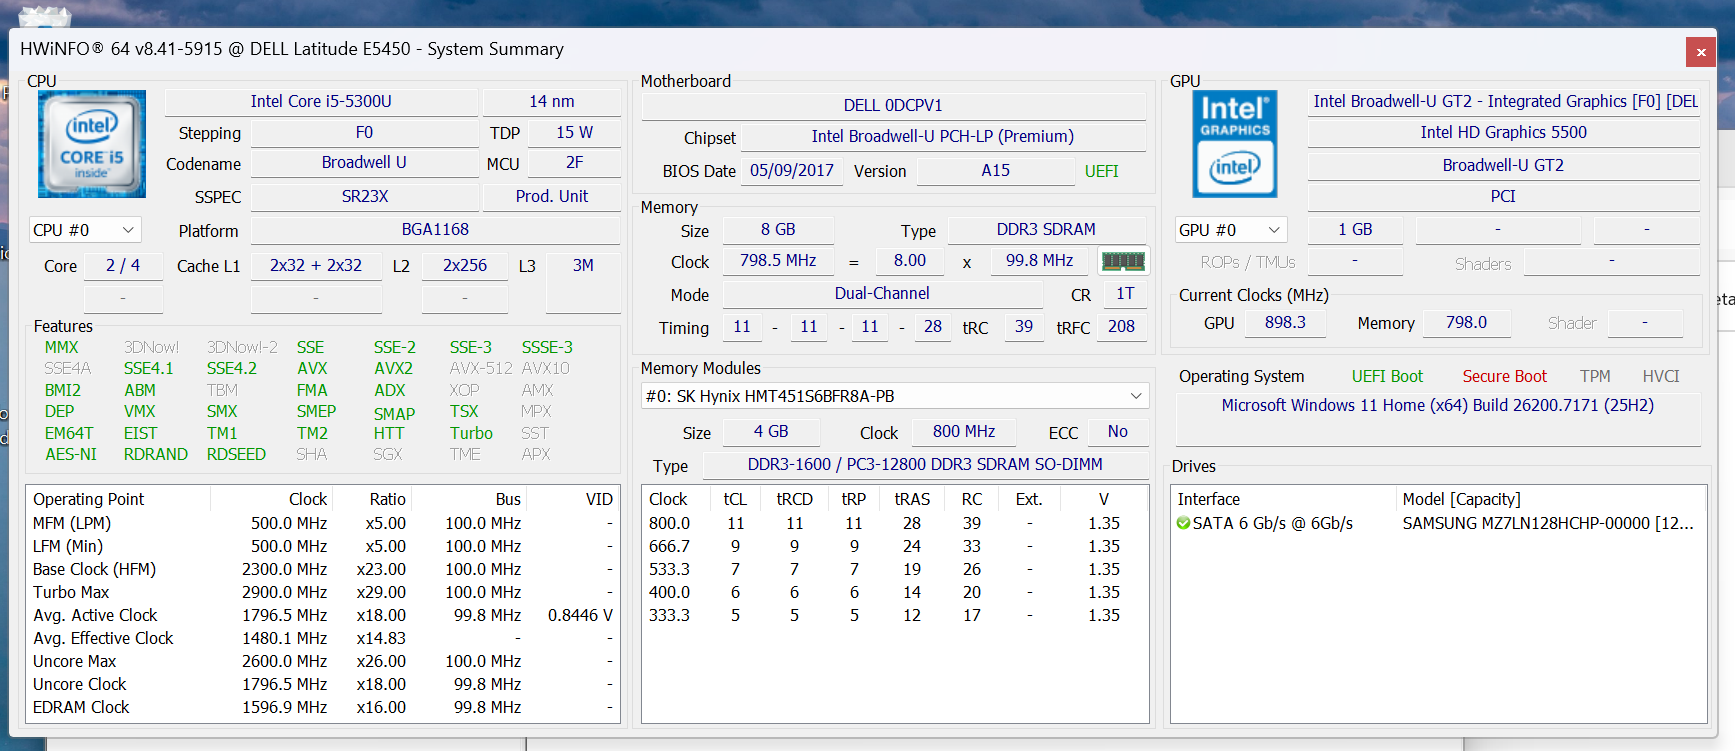The image size is (1735, 751).
Task: Click the module Size value "4 GB"
Action: (771, 431)
